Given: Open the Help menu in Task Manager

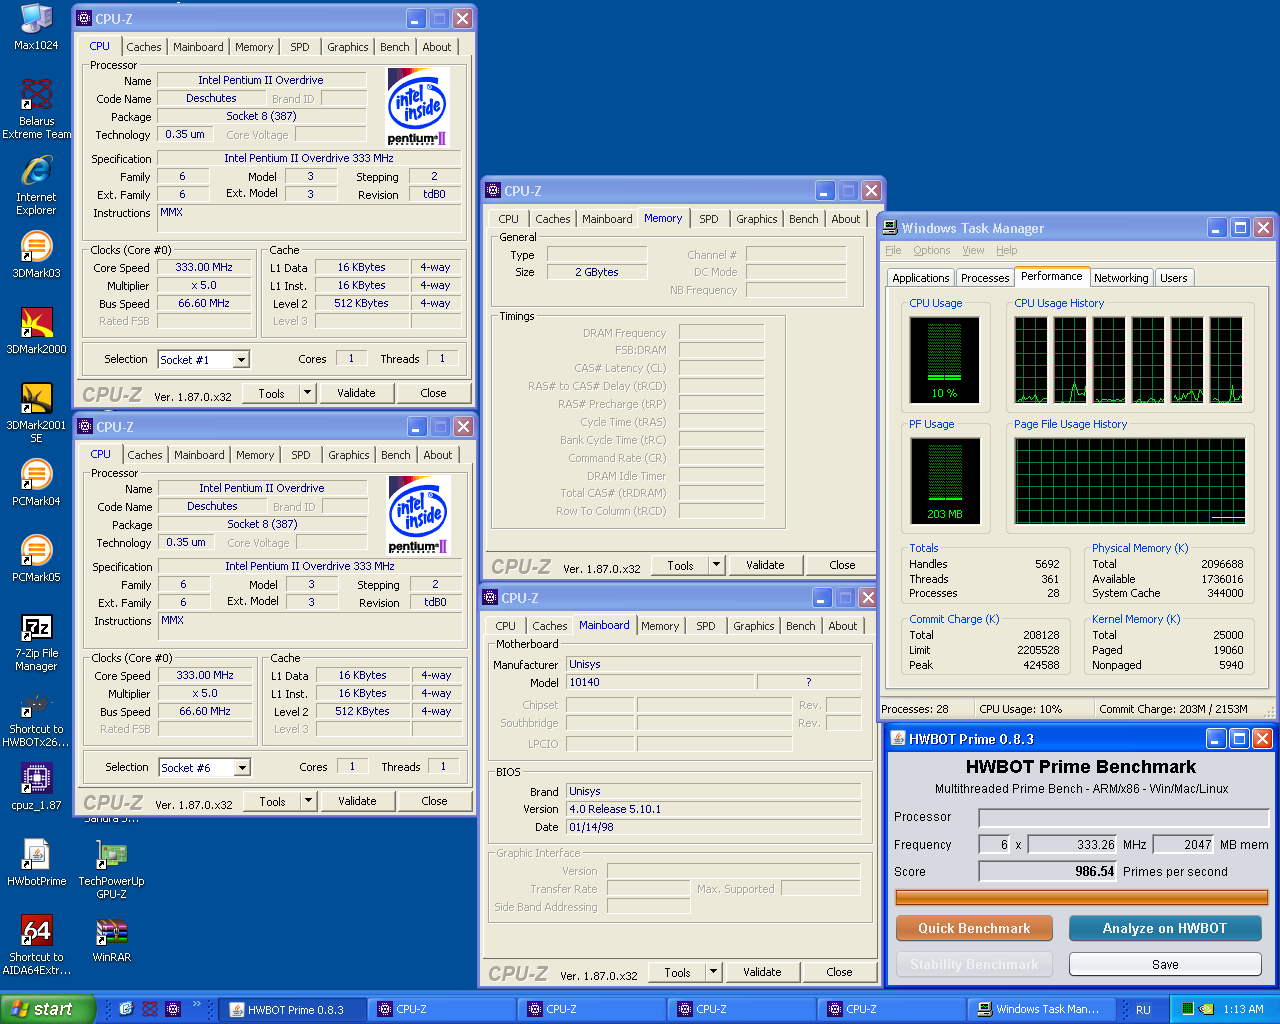Looking at the screenshot, I should click(x=1007, y=250).
